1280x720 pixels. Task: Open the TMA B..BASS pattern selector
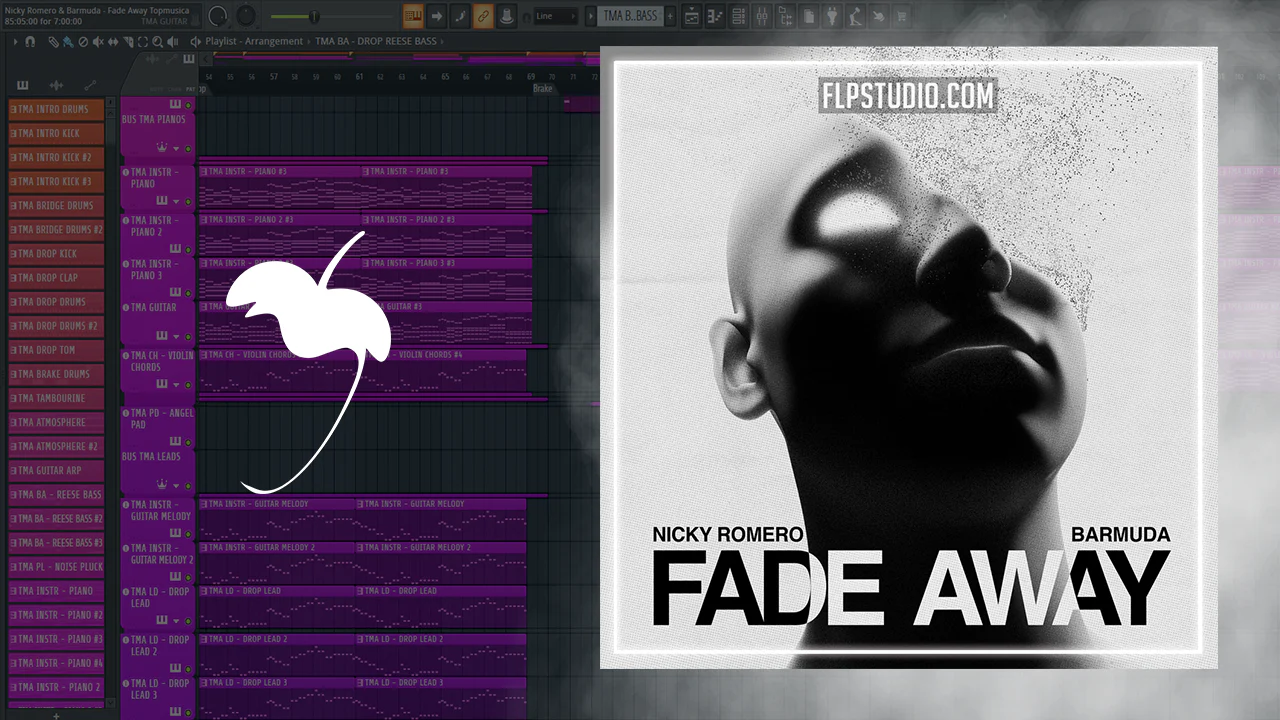pos(630,16)
